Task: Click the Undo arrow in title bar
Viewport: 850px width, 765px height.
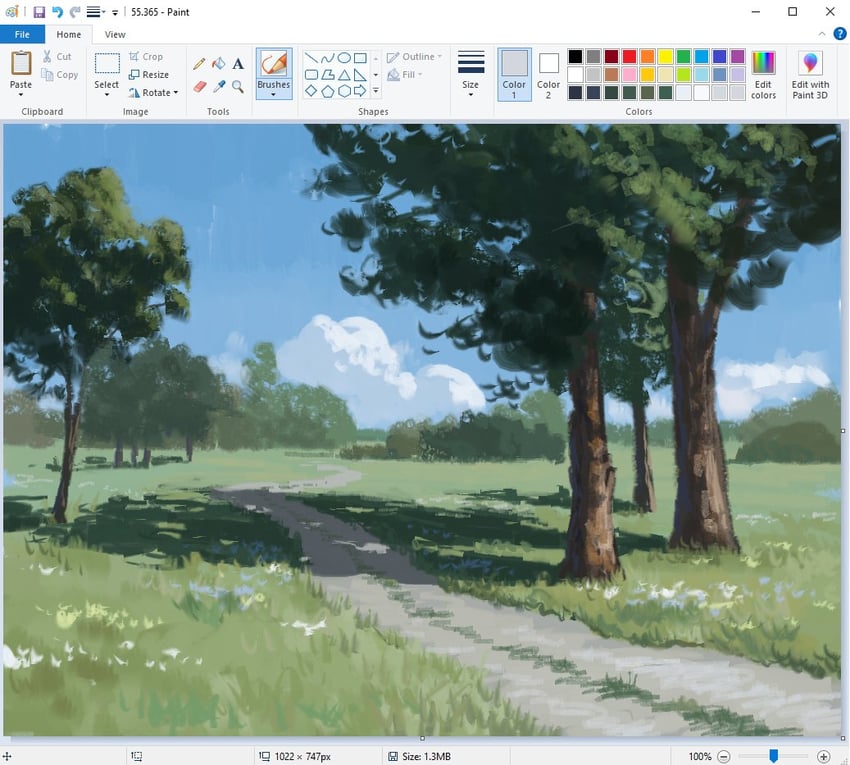Action: tap(57, 12)
